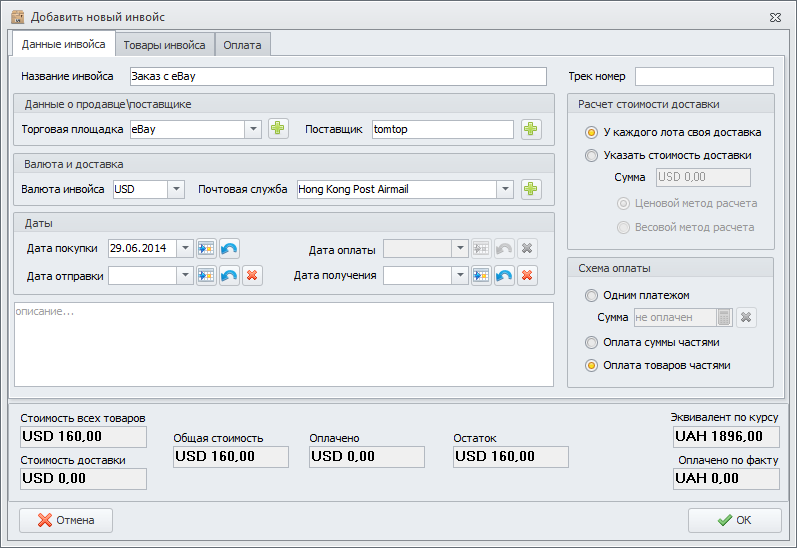Select Указать стоимость доставки radio button
The image size is (797, 548).
pos(592,155)
